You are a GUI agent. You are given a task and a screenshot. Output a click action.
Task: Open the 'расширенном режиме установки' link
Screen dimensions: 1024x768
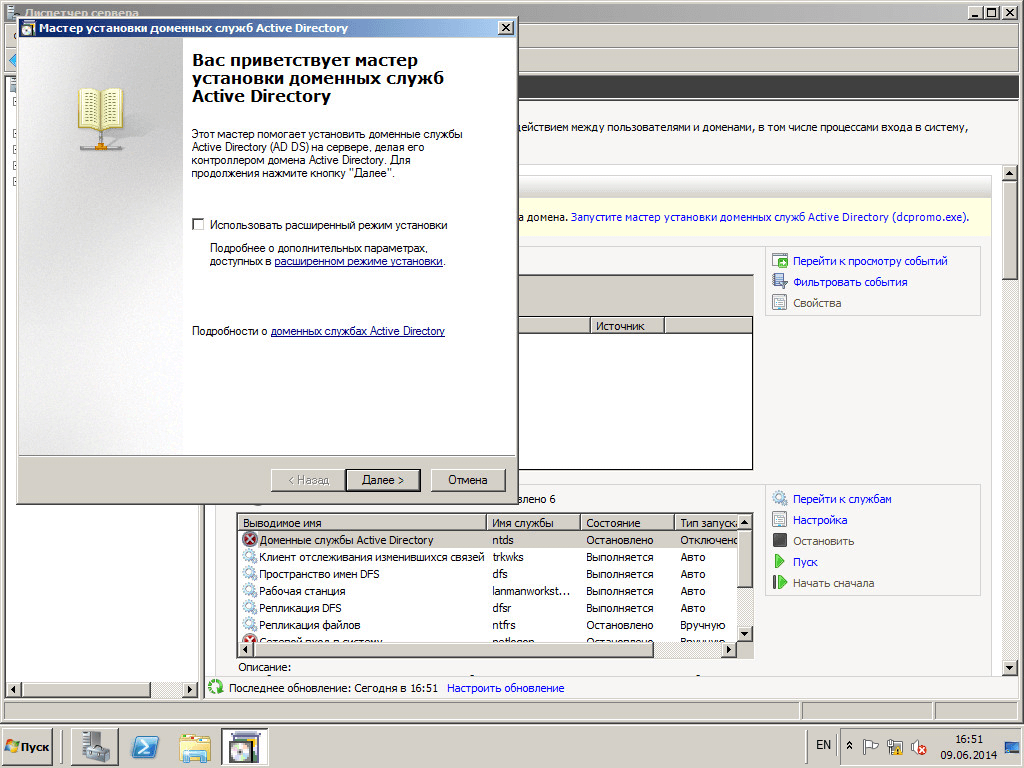(x=358, y=261)
